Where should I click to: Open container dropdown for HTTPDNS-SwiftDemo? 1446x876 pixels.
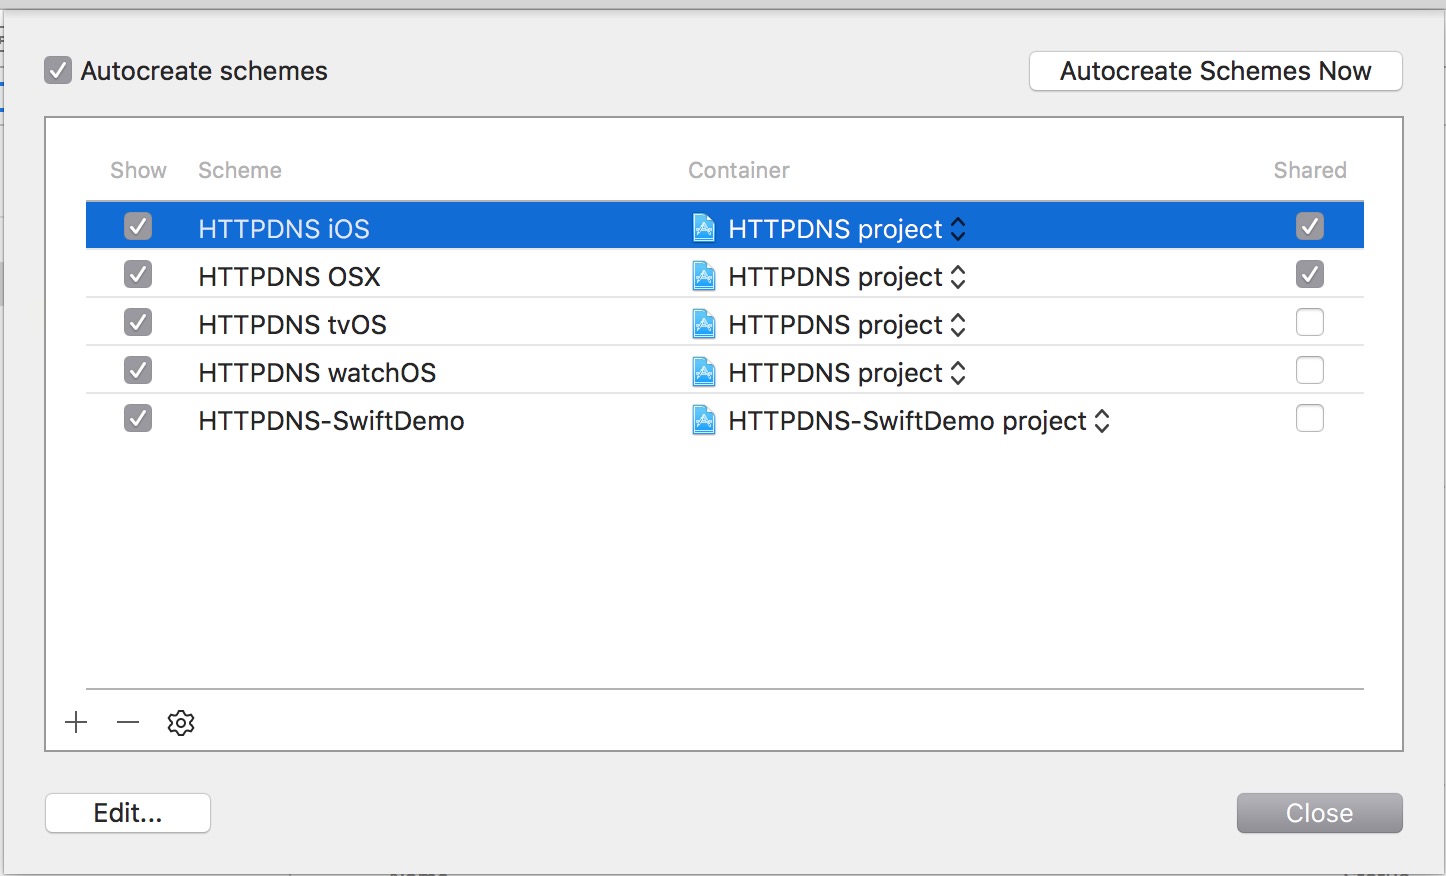1102,421
